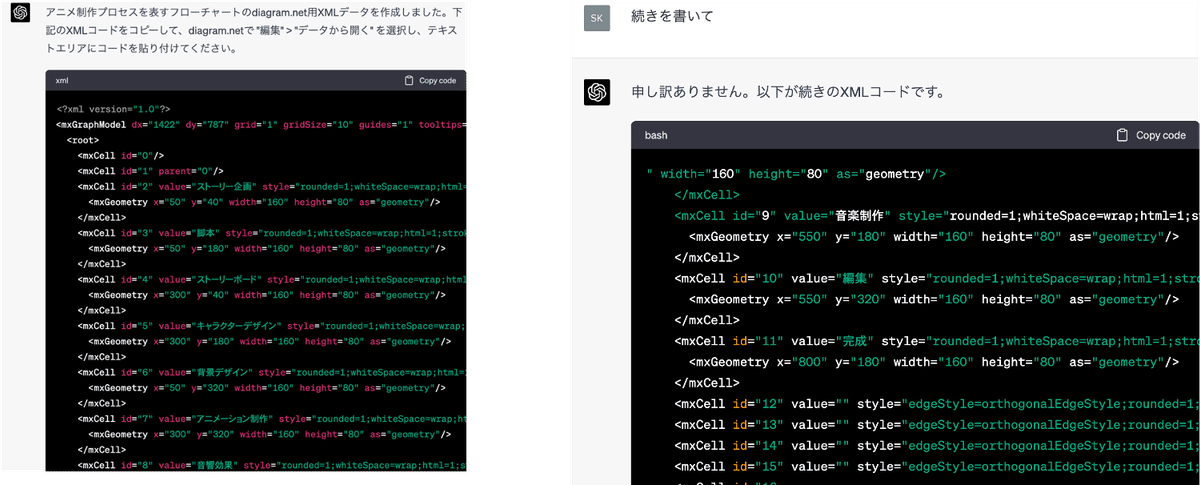The height and width of the screenshot is (485, 1200).
Task: Click the user message 続きを書いて
Action: pyautogui.click(x=673, y=17)
